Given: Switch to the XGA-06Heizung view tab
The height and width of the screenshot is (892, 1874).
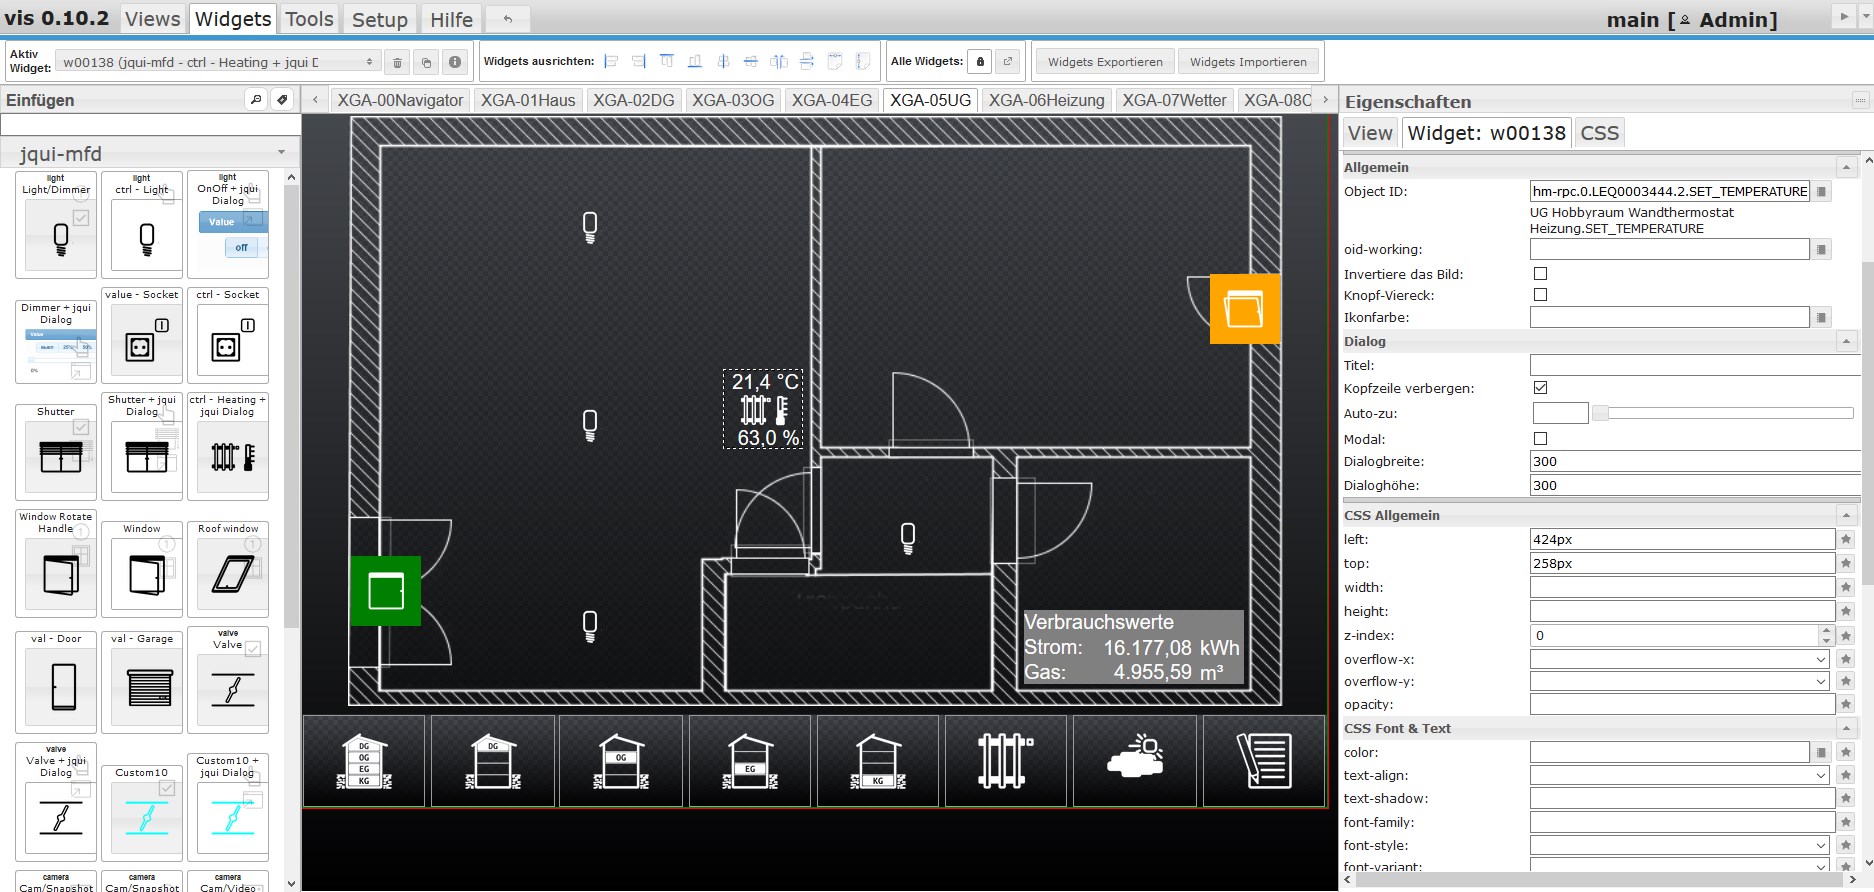Looking at the screenshot, I should point(1046,100).
